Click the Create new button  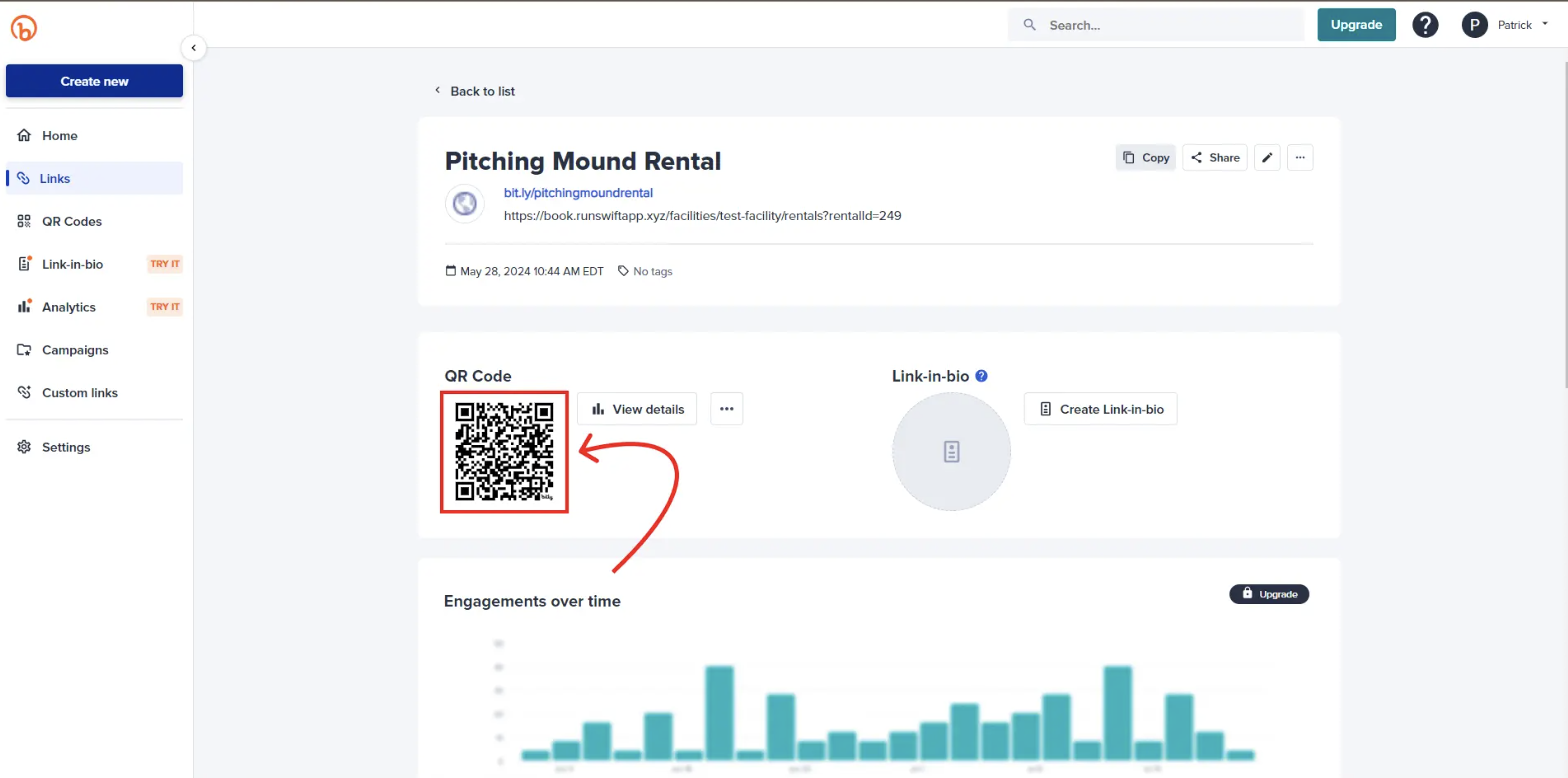click(x=94, y=81)
